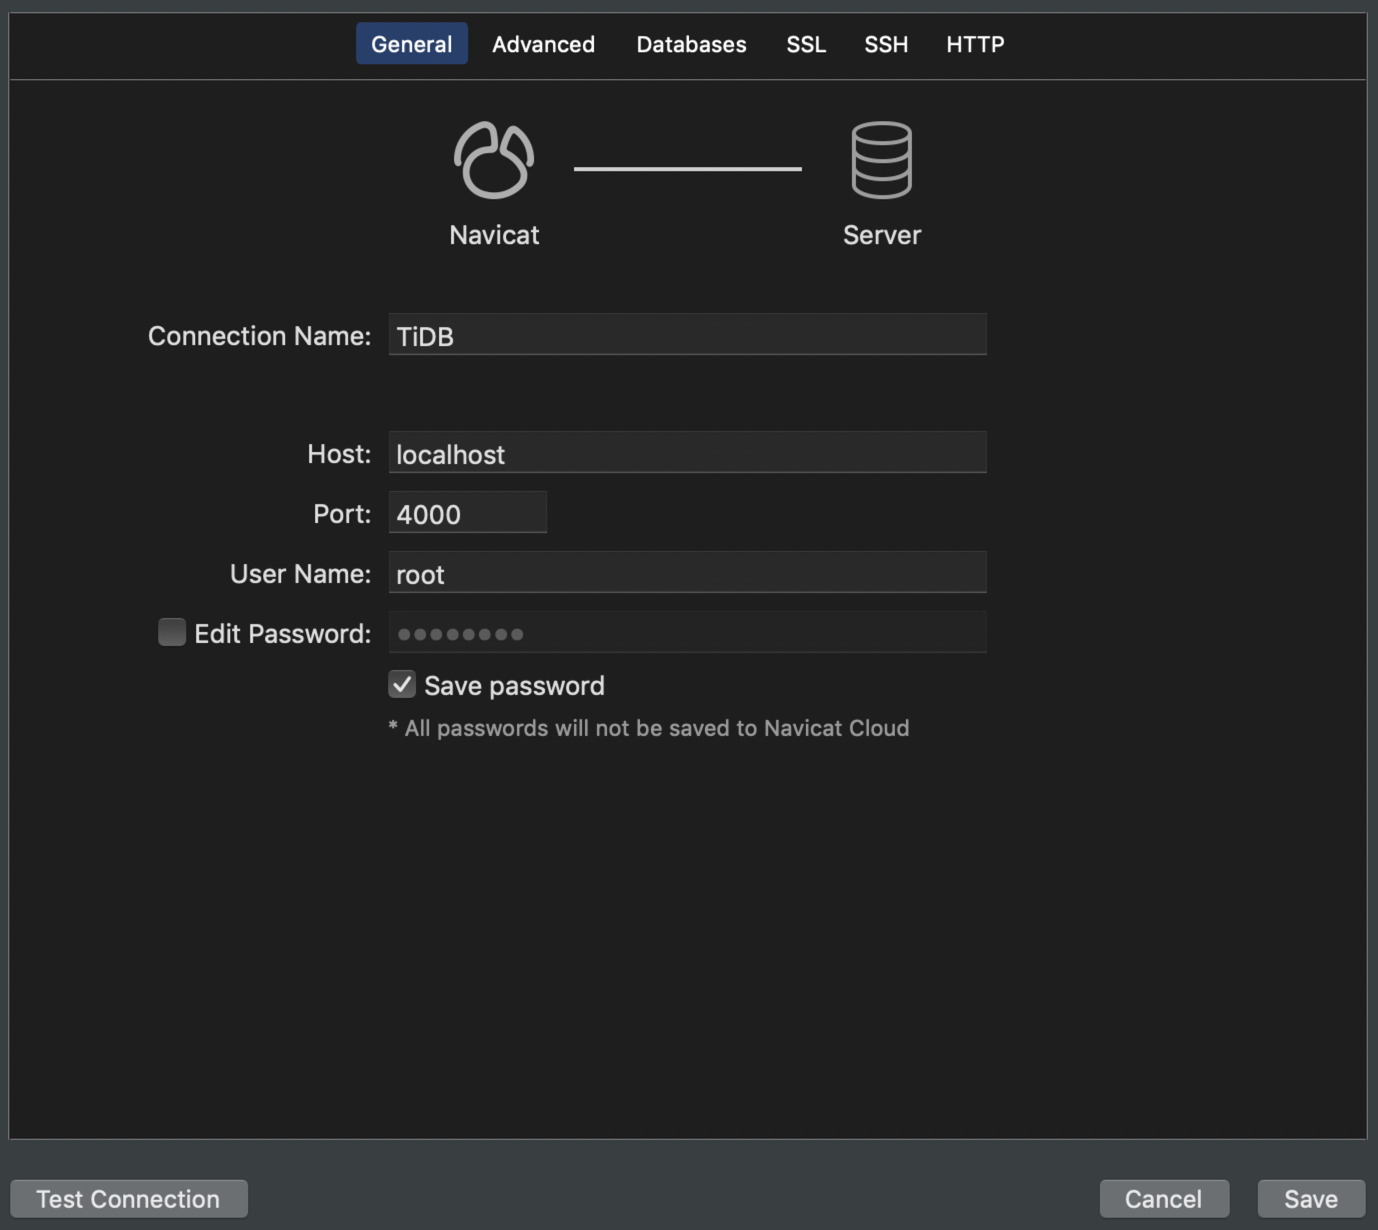Screen dimensions: 1378x1230
Task: Click the Test Connection button
Action: [x=129, y=1198]
